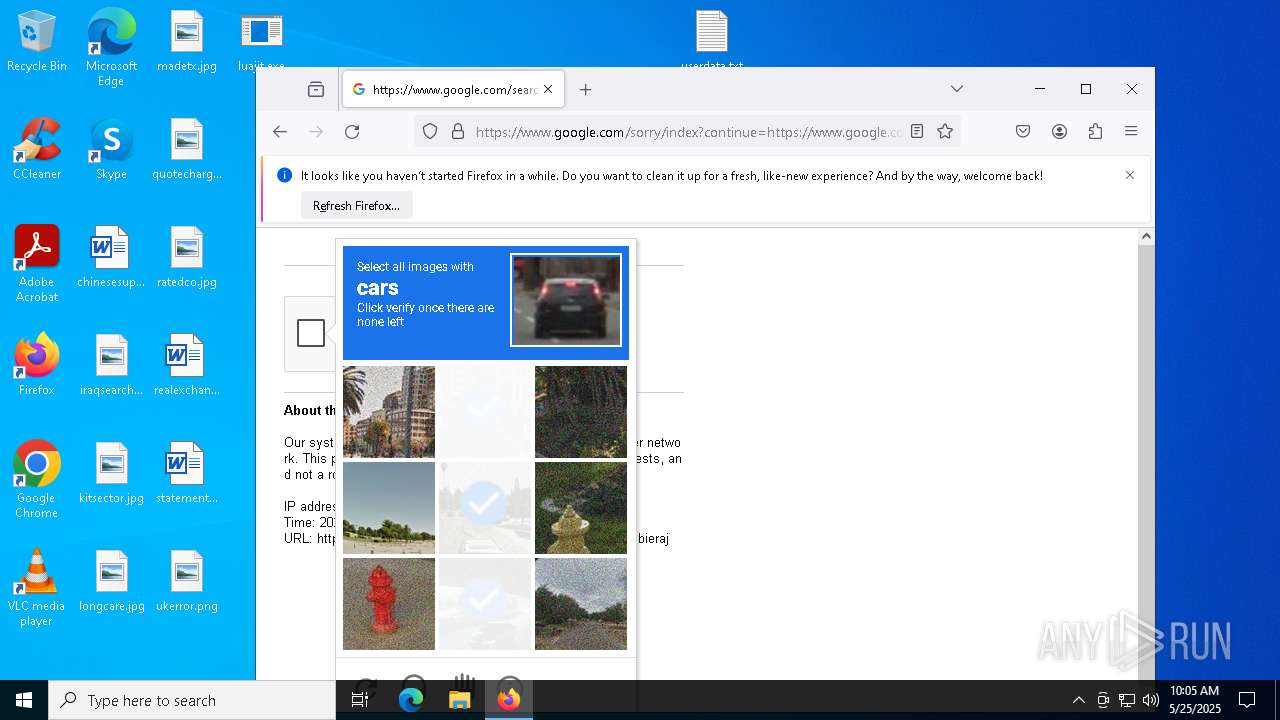Select the statement Word document

pos(187,474)
